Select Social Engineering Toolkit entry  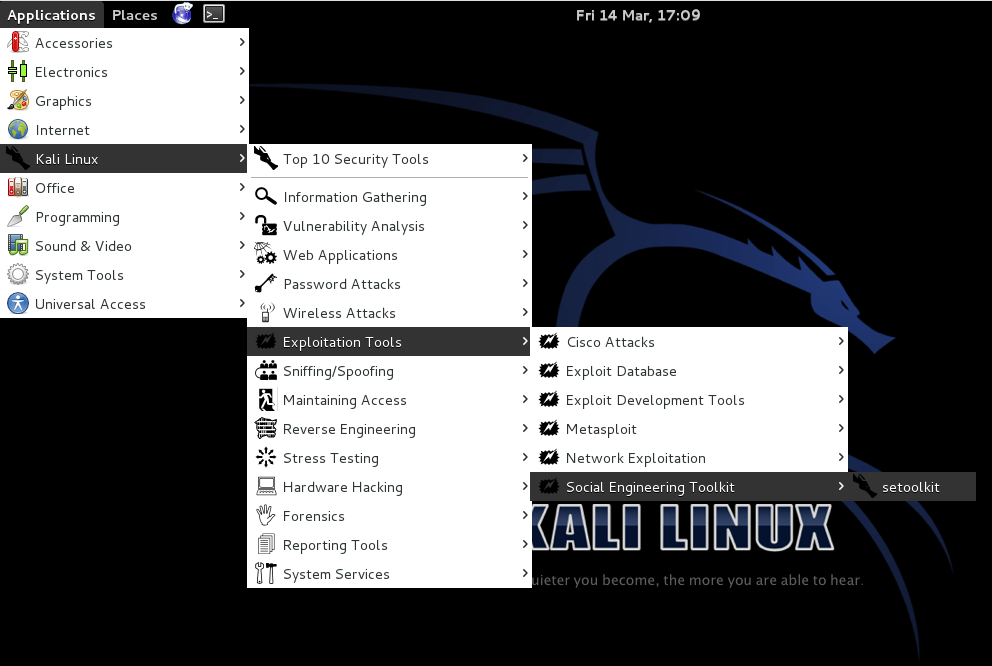689,486
